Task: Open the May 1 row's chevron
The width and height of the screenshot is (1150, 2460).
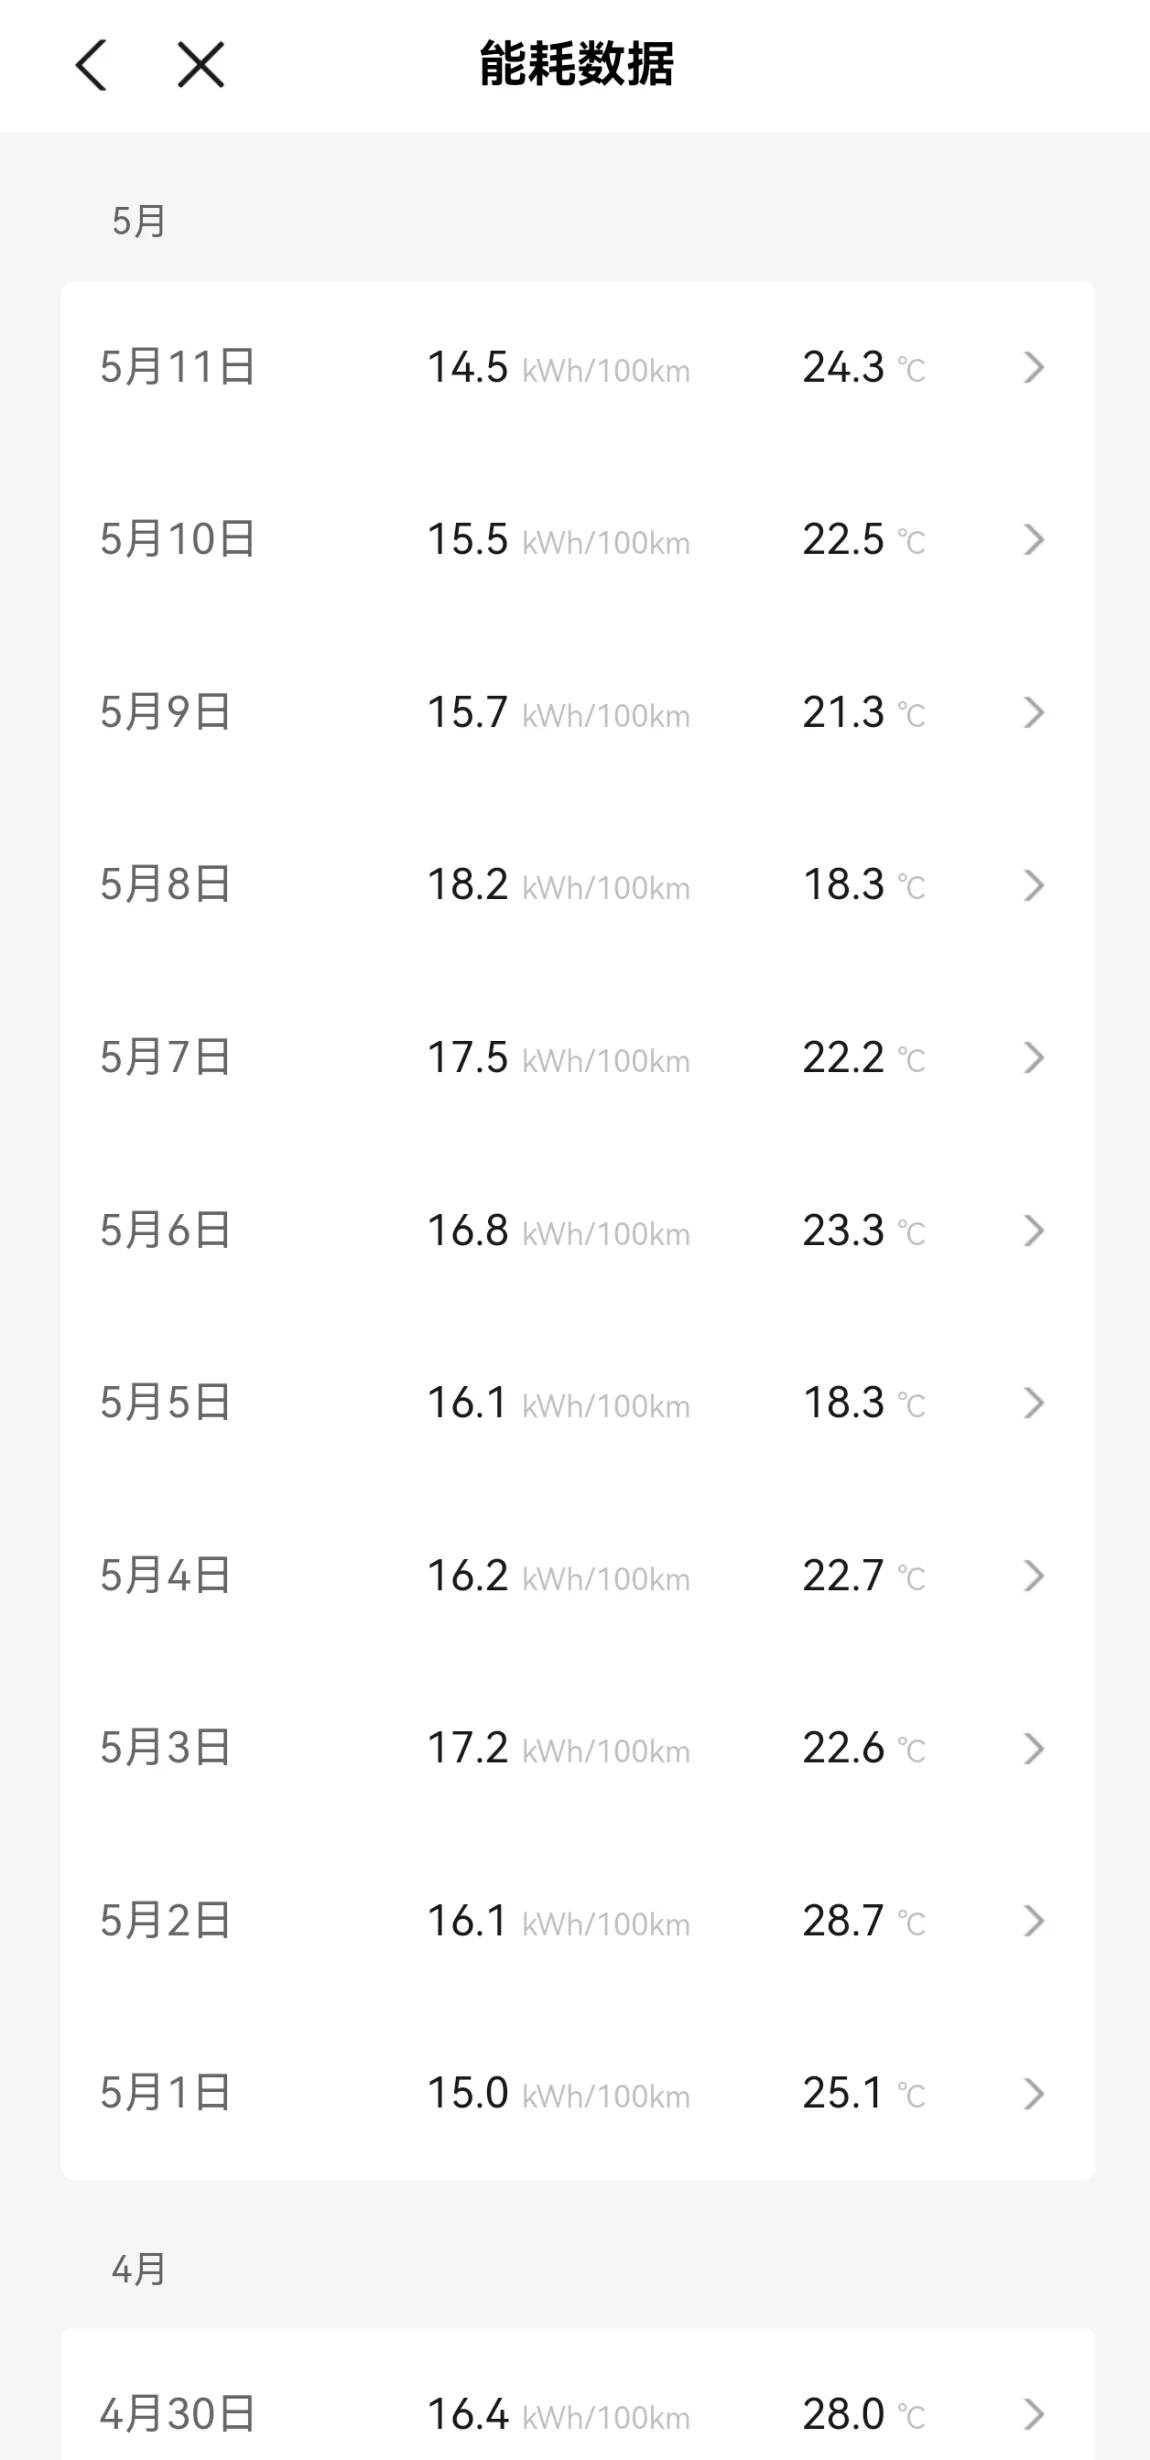Action: pos(1034,2094)
